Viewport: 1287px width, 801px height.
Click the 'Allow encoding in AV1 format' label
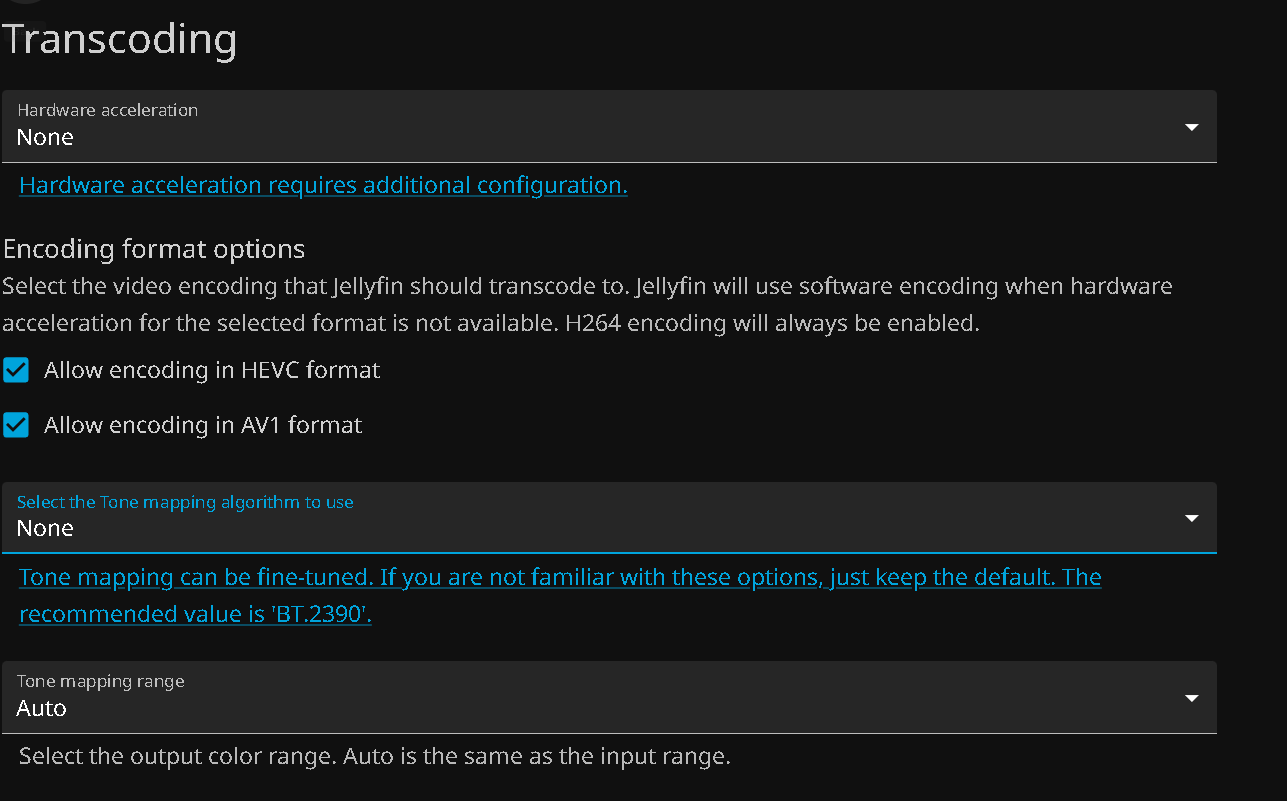203,426
